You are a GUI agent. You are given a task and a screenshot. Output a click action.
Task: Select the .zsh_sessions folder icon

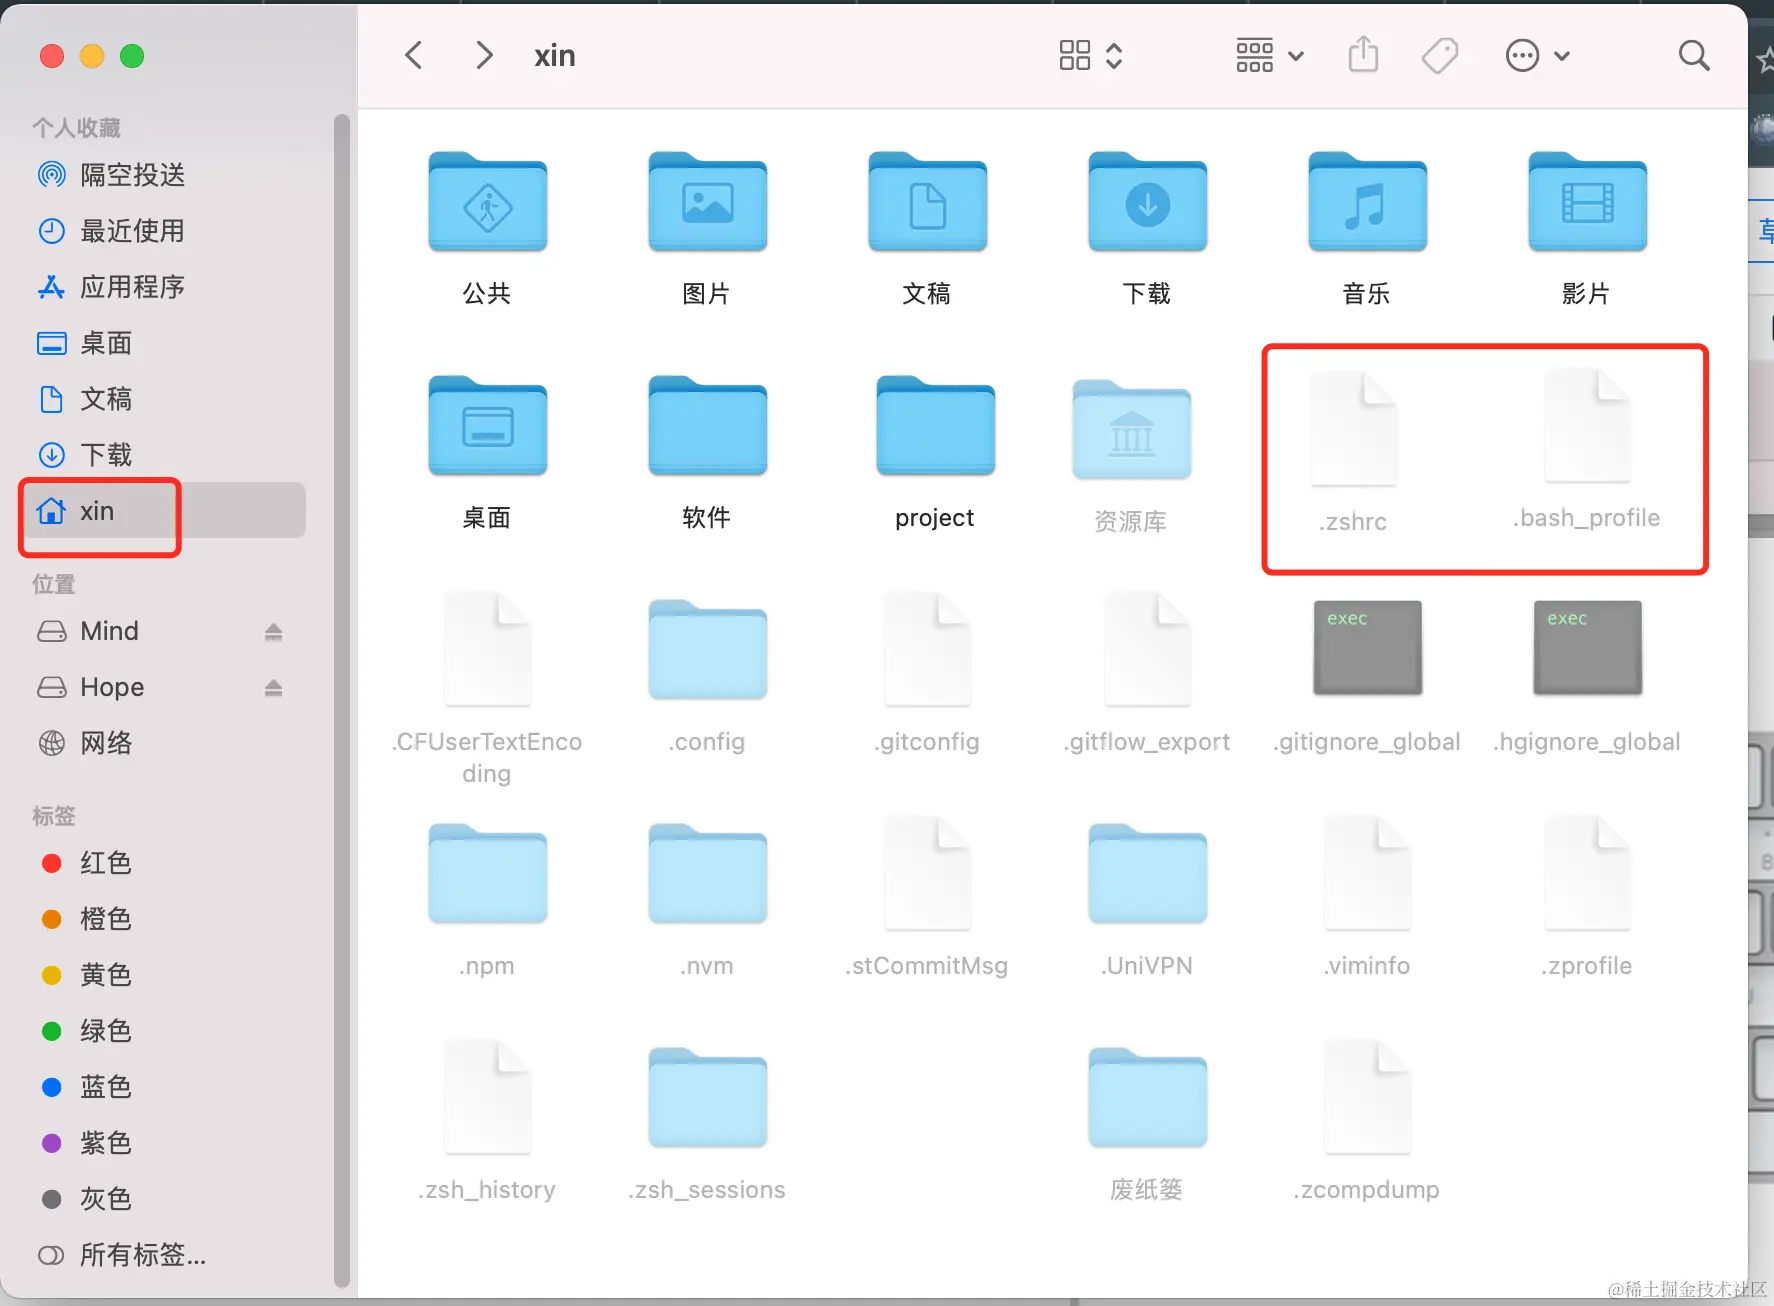[707, 1098]
